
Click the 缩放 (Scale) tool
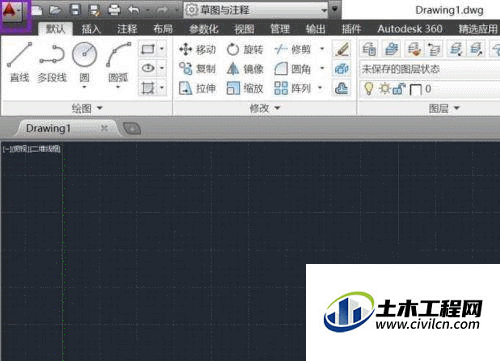(245, 88)
